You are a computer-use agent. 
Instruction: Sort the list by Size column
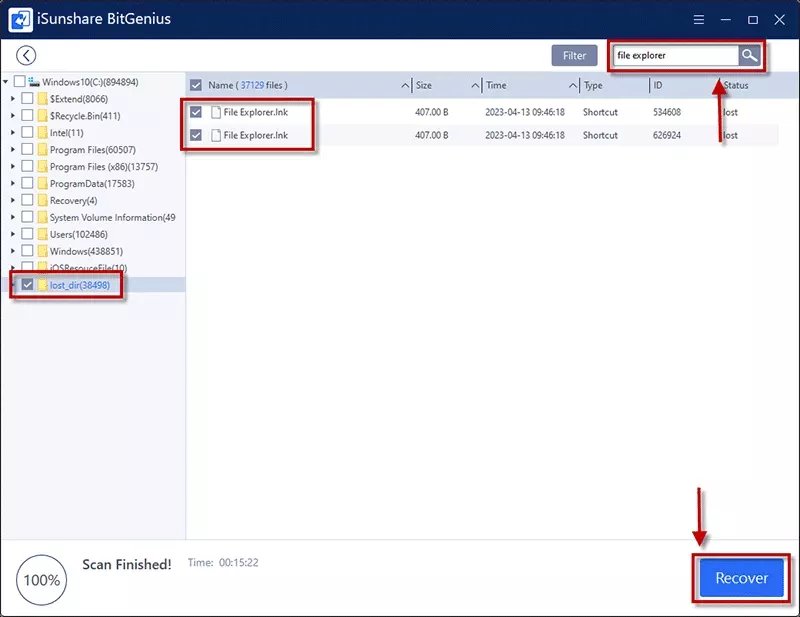point(445,86)
